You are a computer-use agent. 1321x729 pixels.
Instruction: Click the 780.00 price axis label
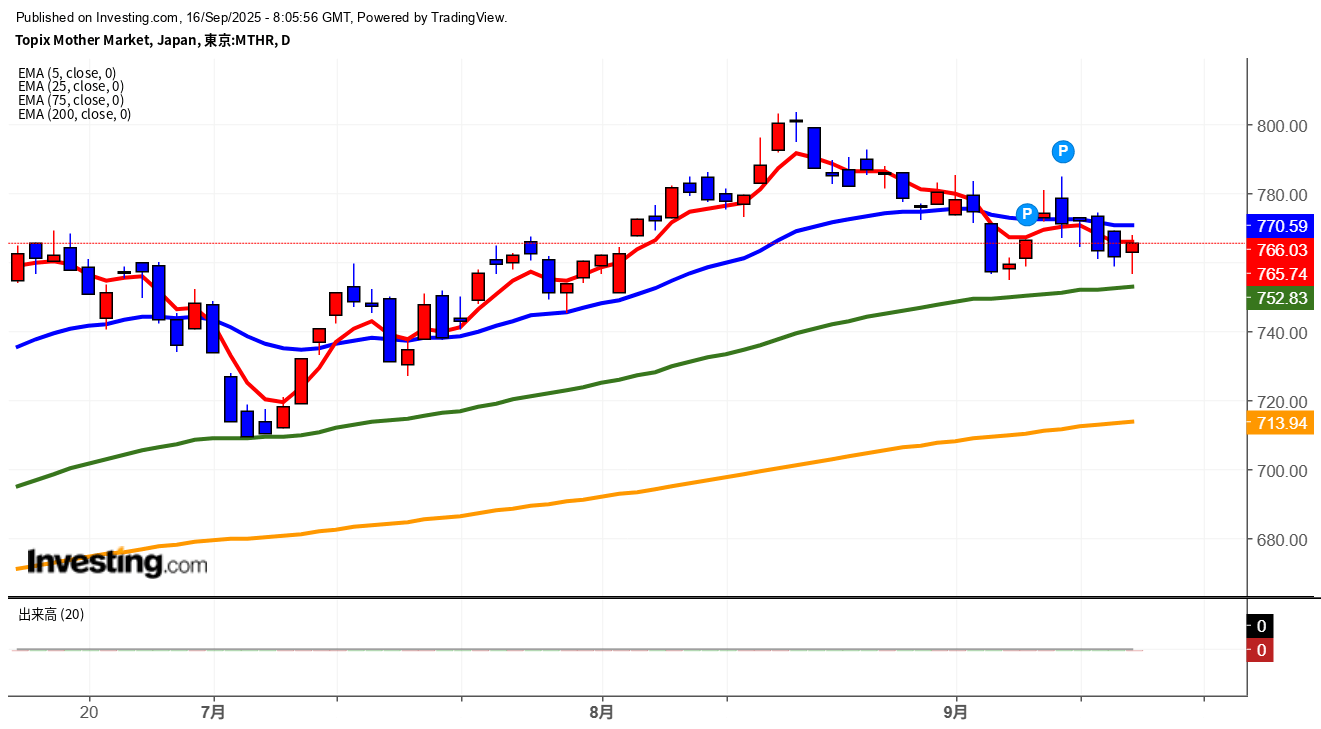1282,195
